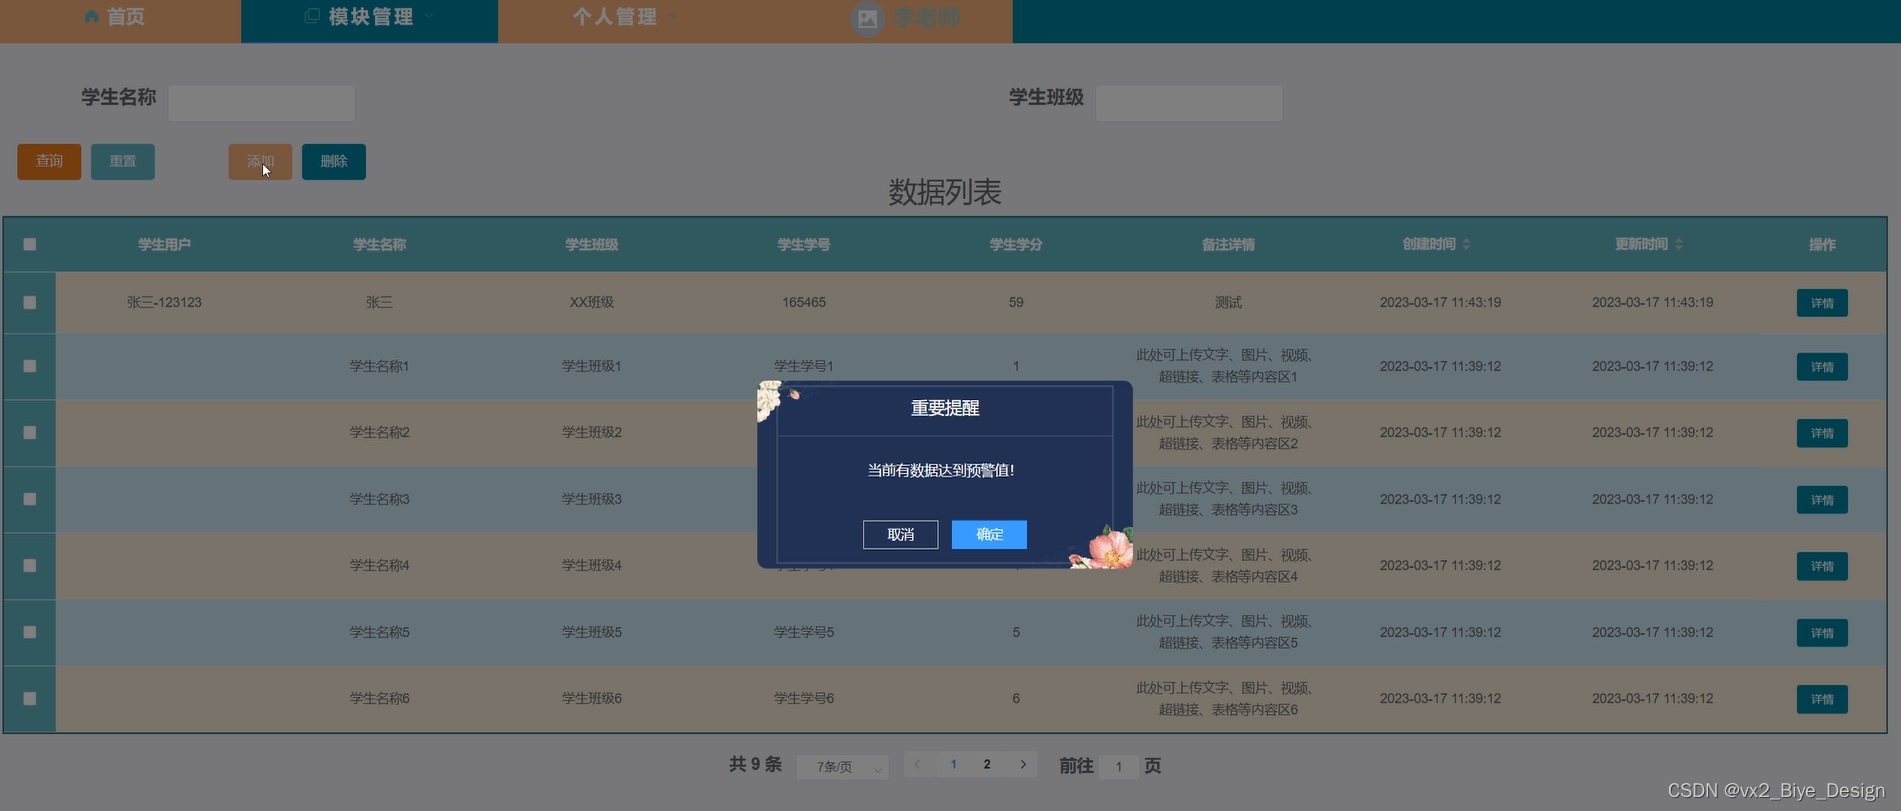This screenshot has height=811, width=1901.
Task: Click the user avatar image in header
Action: [867, 19]
